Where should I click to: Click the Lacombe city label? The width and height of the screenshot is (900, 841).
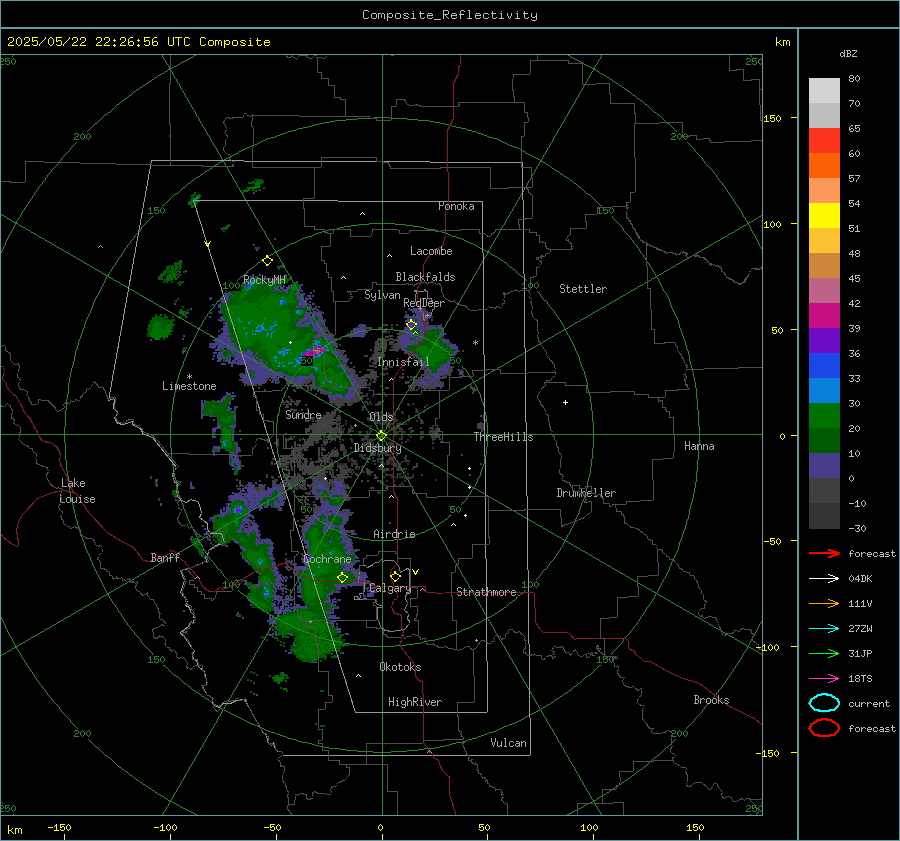(431, 251)
